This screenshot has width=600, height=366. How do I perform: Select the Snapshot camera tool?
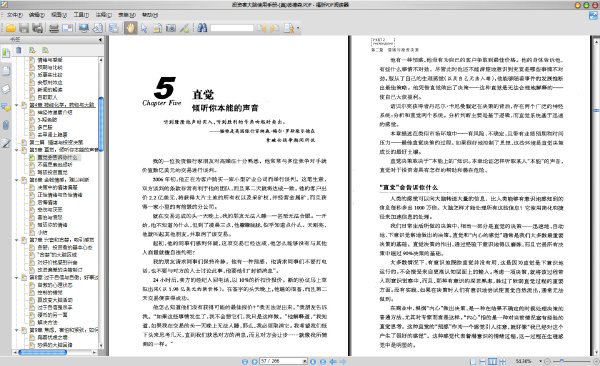pyautogui.click(x=171, y=28)
